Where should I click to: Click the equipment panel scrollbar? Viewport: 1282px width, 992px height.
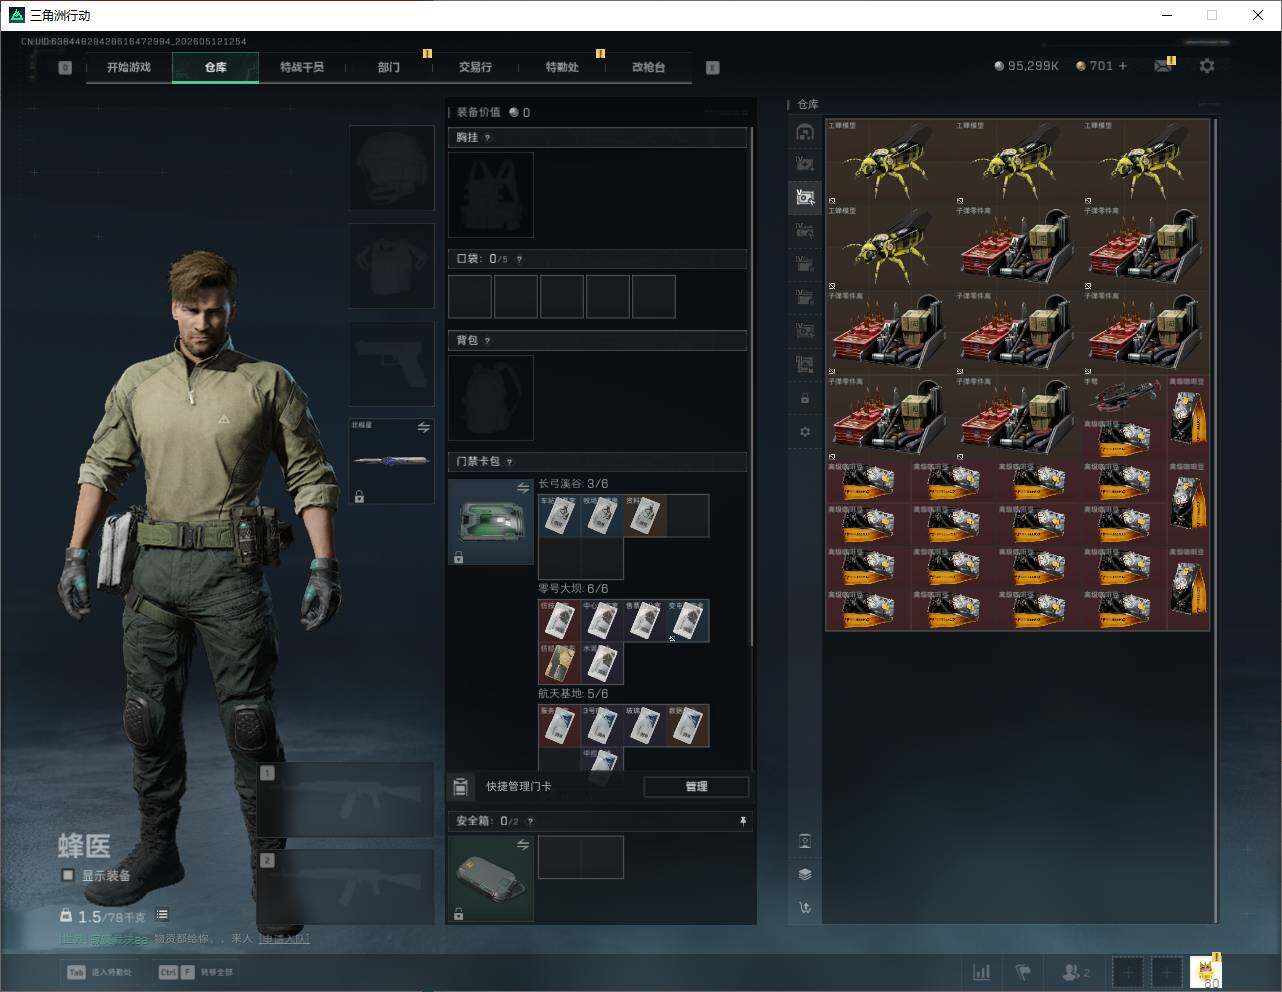[751, 385]
